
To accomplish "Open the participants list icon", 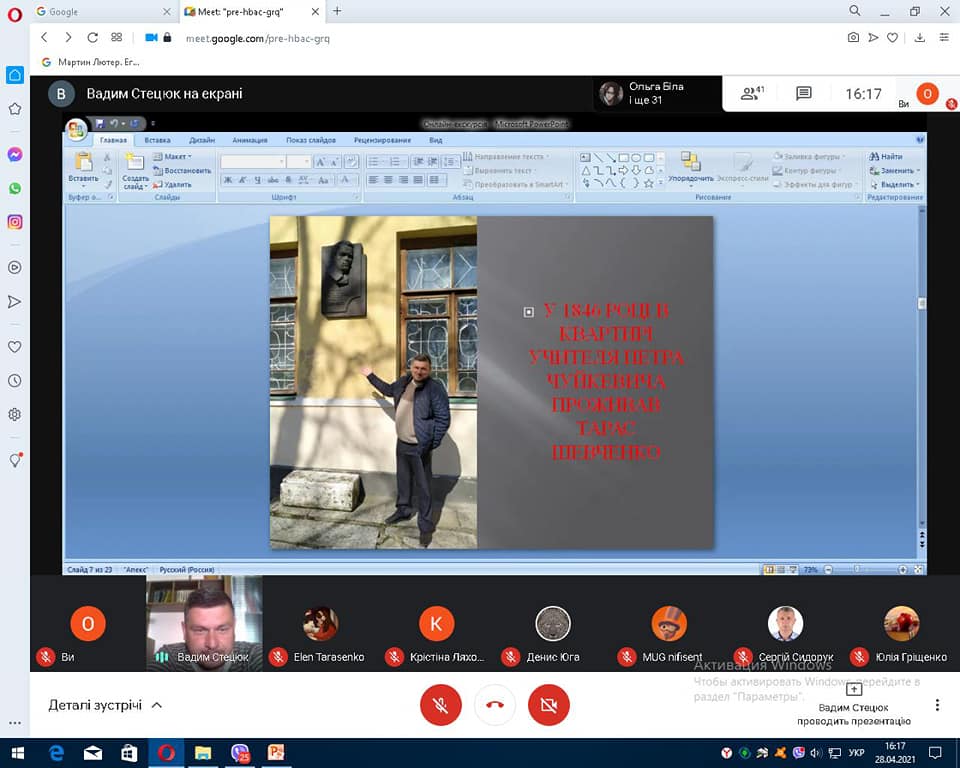I will (x=751, y=94).
